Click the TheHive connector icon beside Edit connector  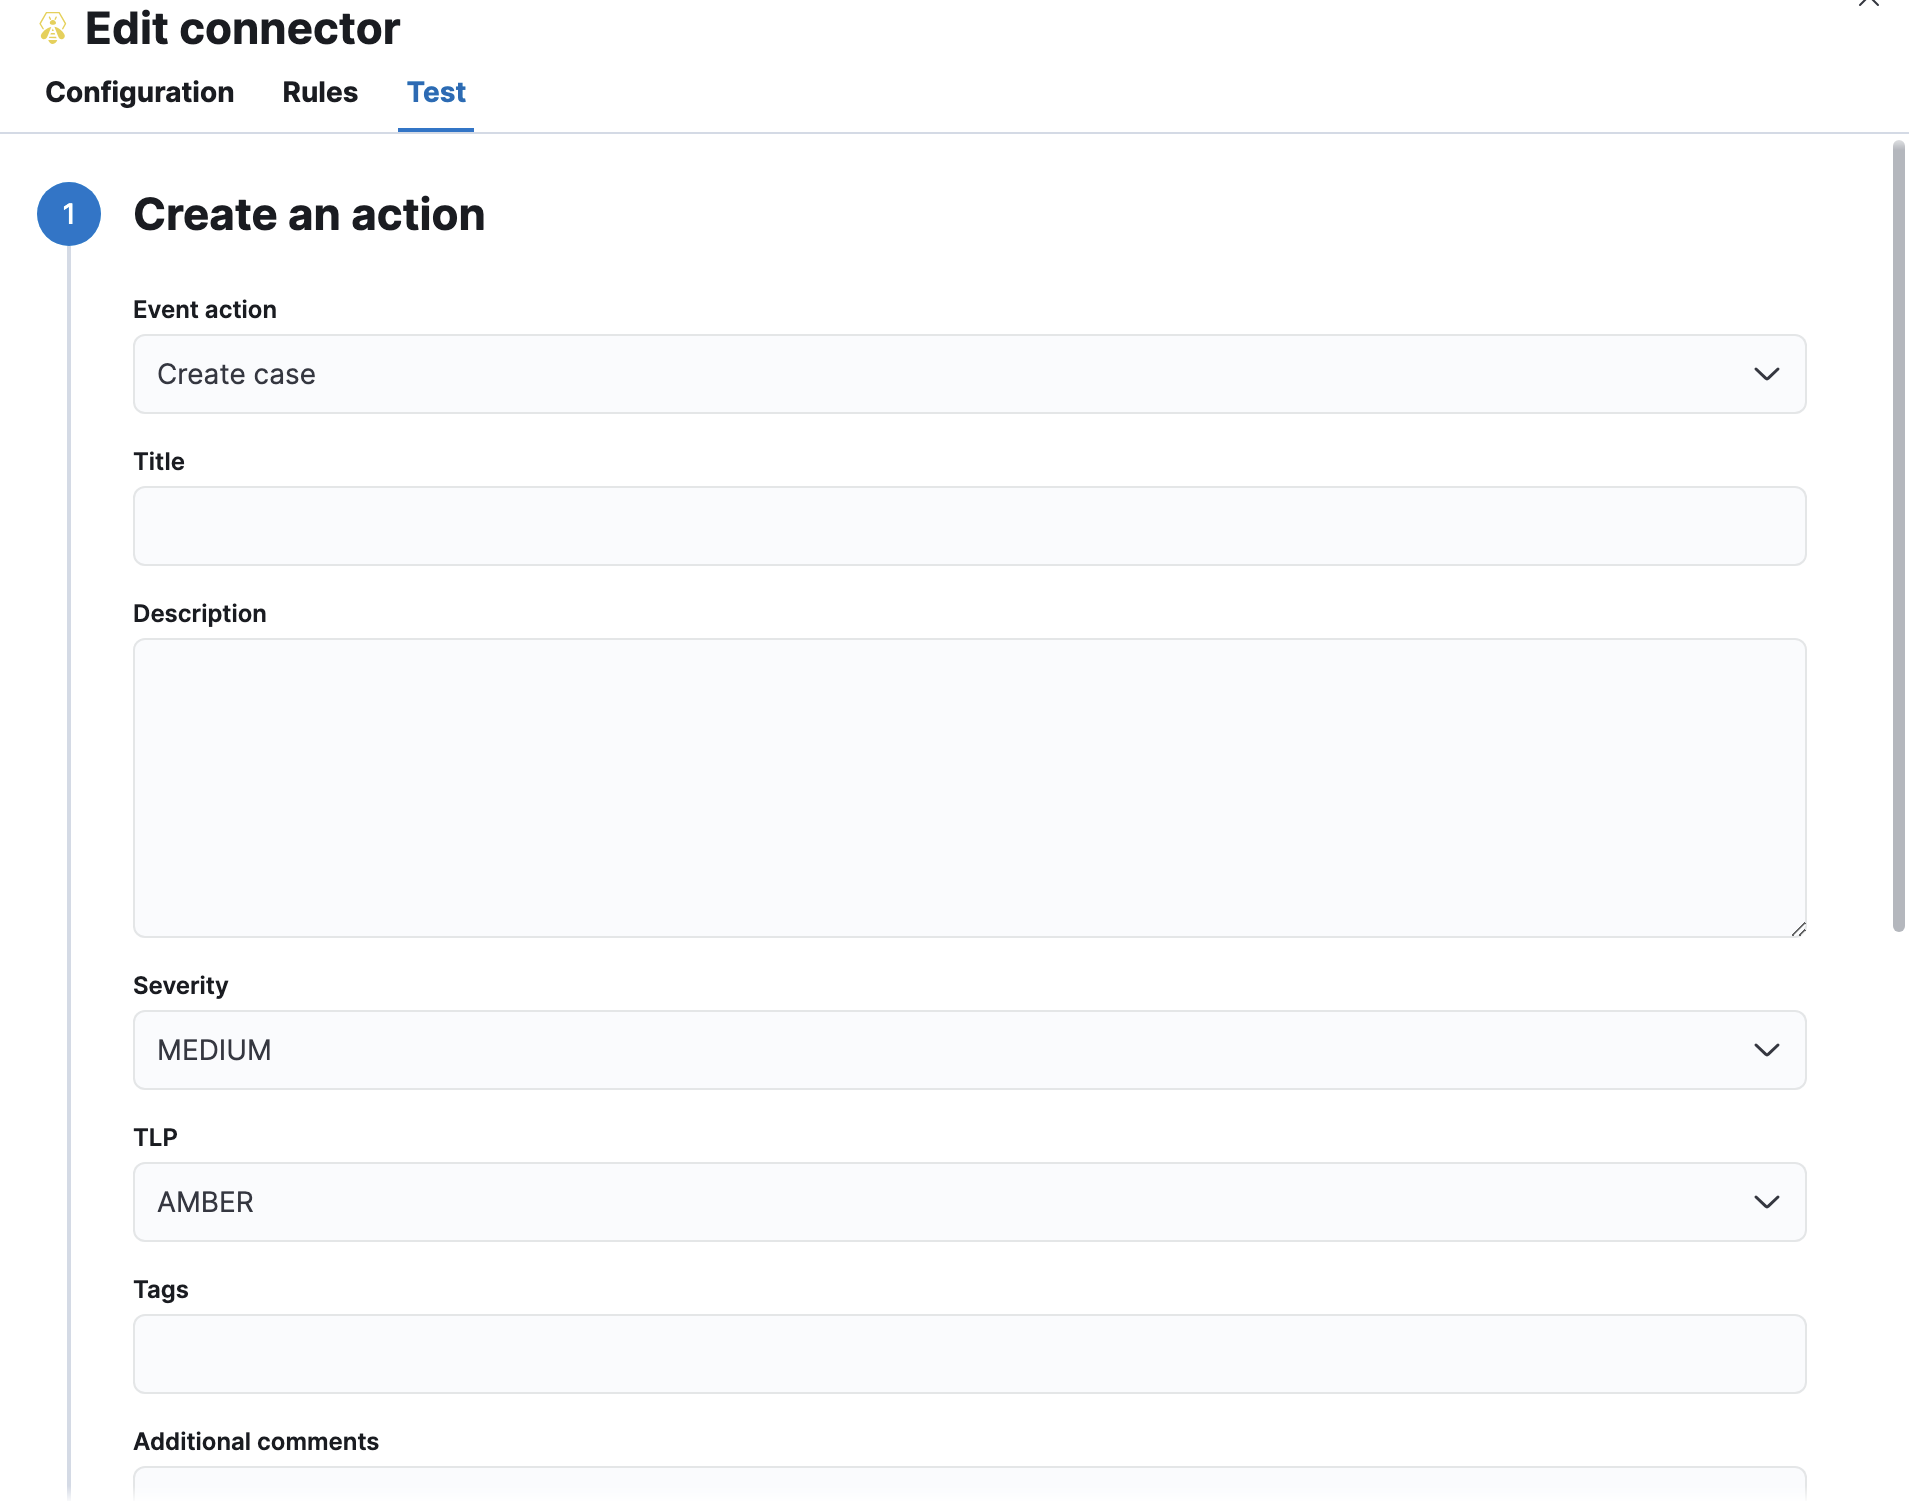point(53,28)
